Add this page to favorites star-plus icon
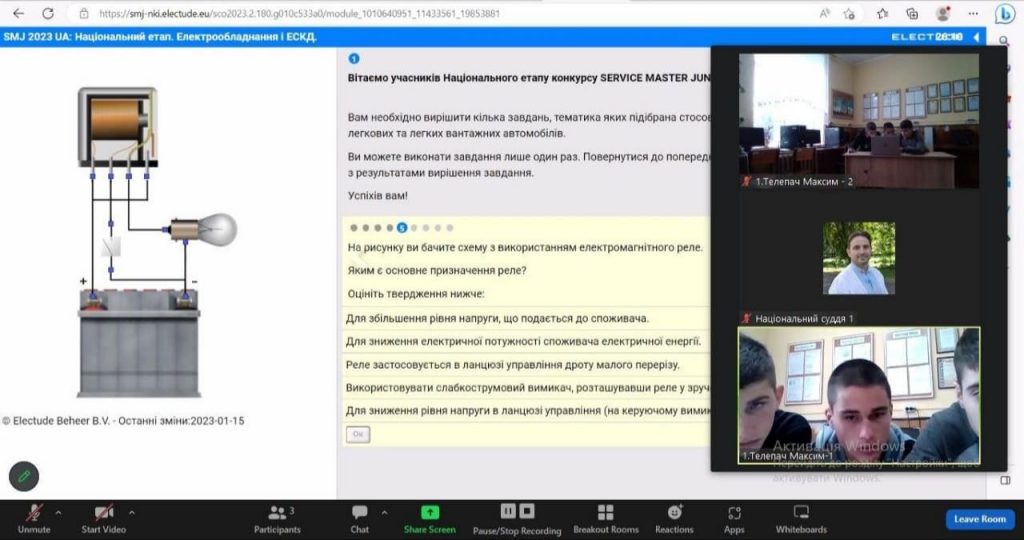Viewport: 1024px width, 540px height. [x=849, y=13]
